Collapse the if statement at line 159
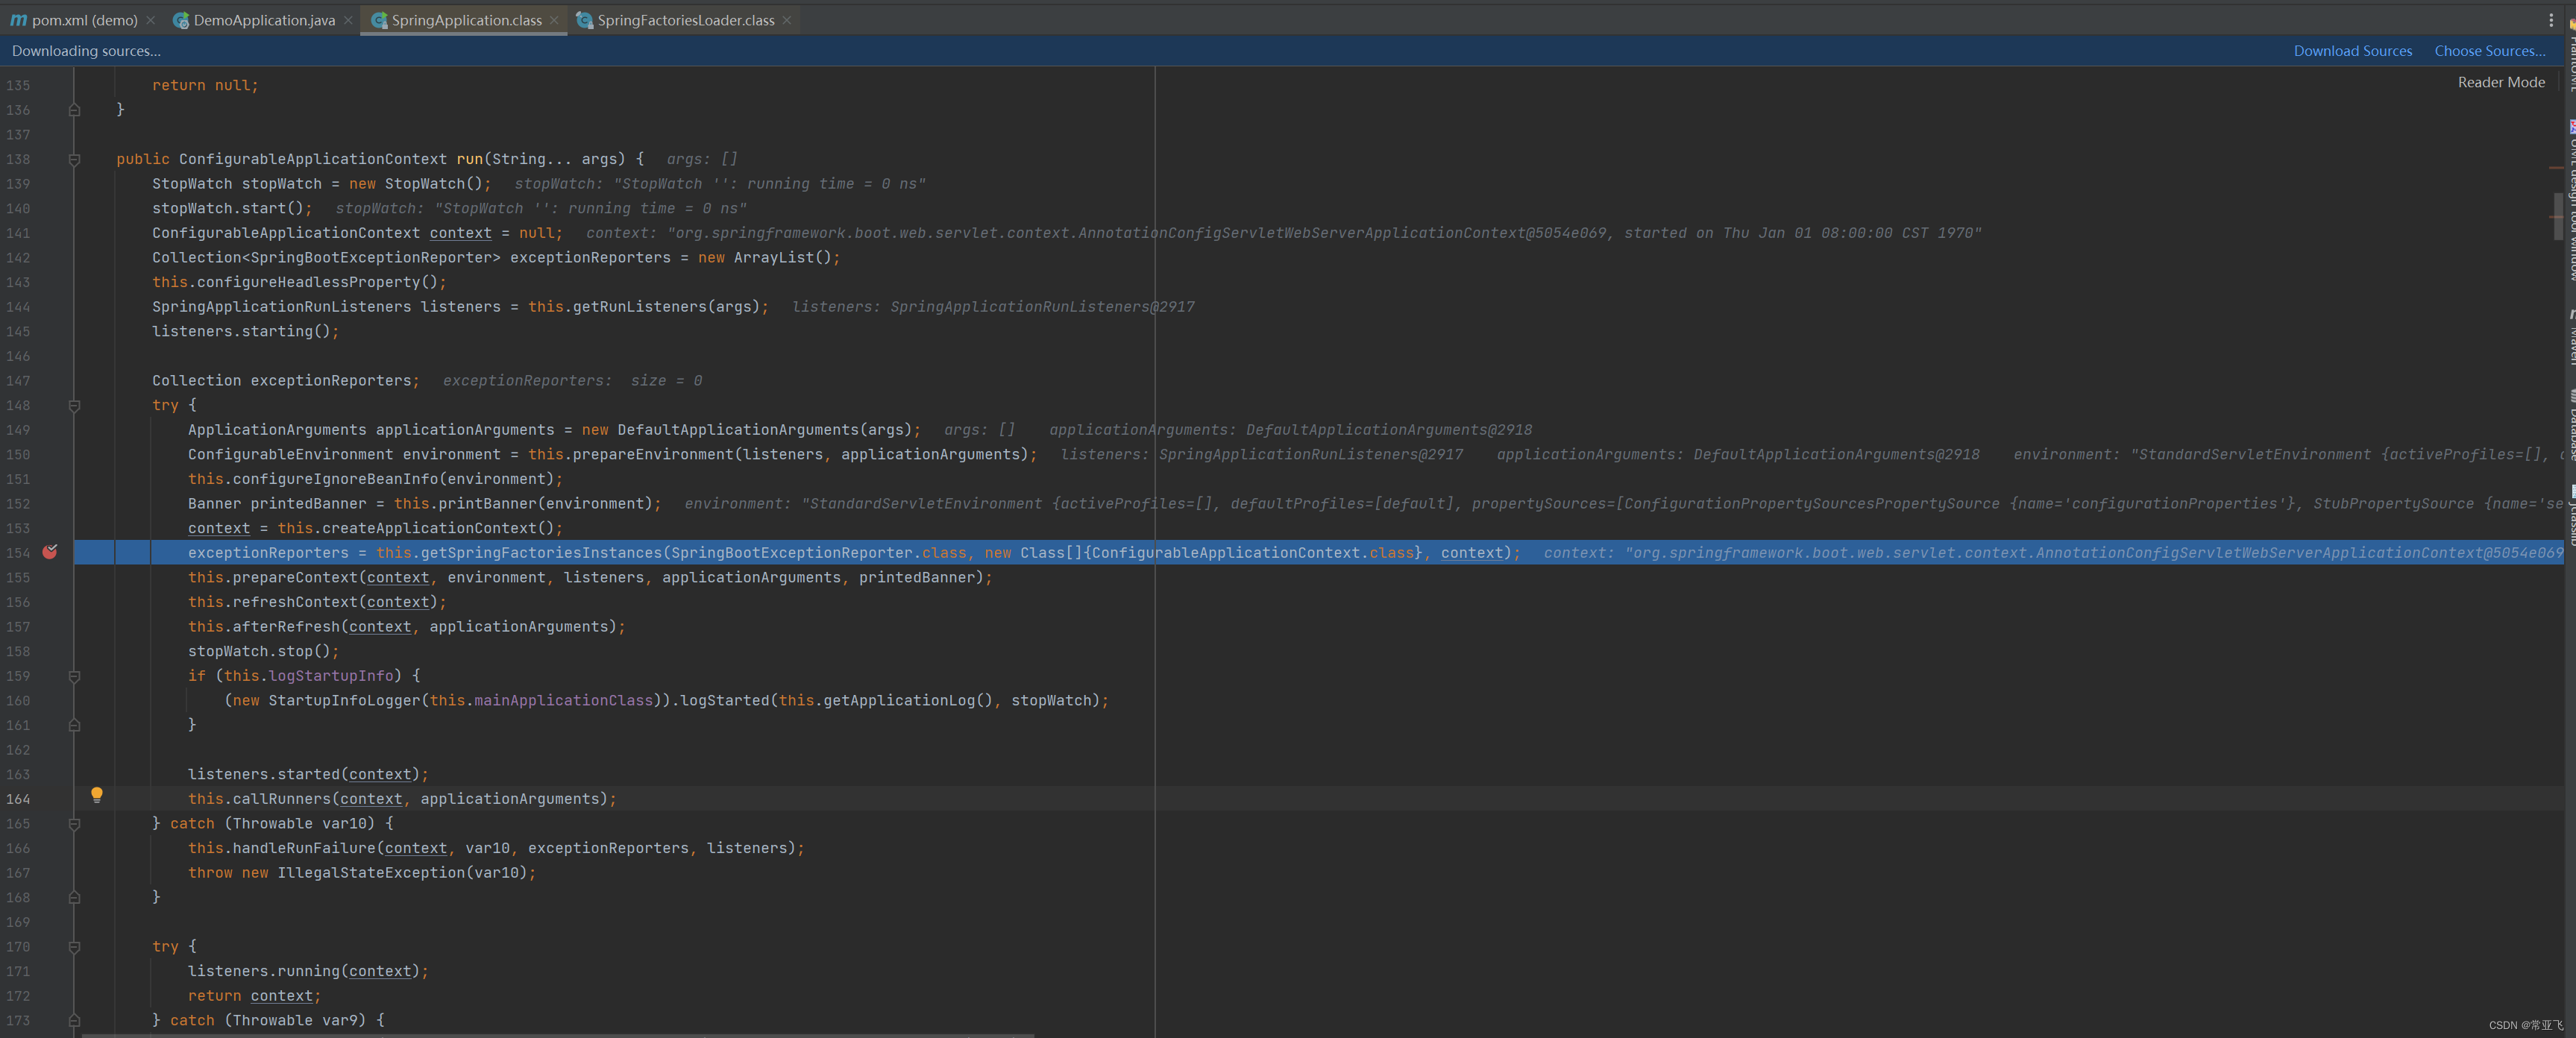 point(74,676)
